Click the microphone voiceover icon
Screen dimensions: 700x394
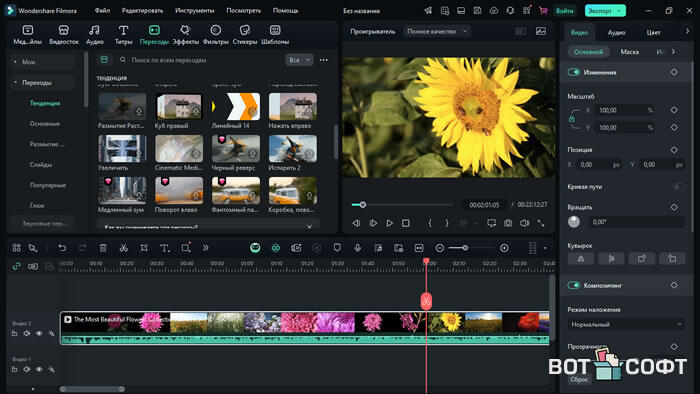(358, 248)
